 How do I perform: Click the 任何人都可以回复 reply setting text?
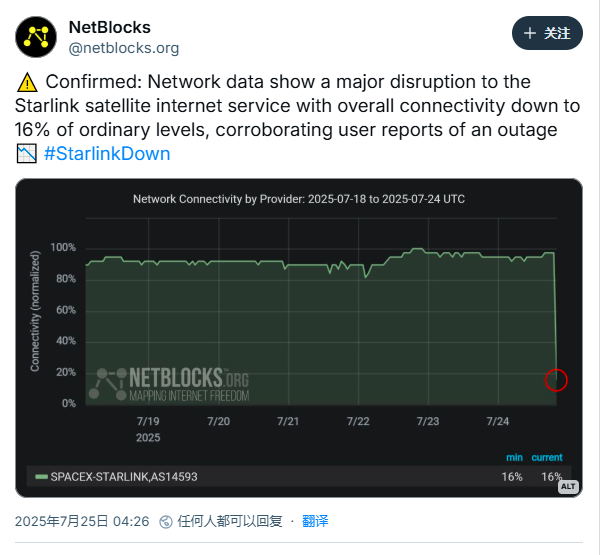[x=230, y=521]
